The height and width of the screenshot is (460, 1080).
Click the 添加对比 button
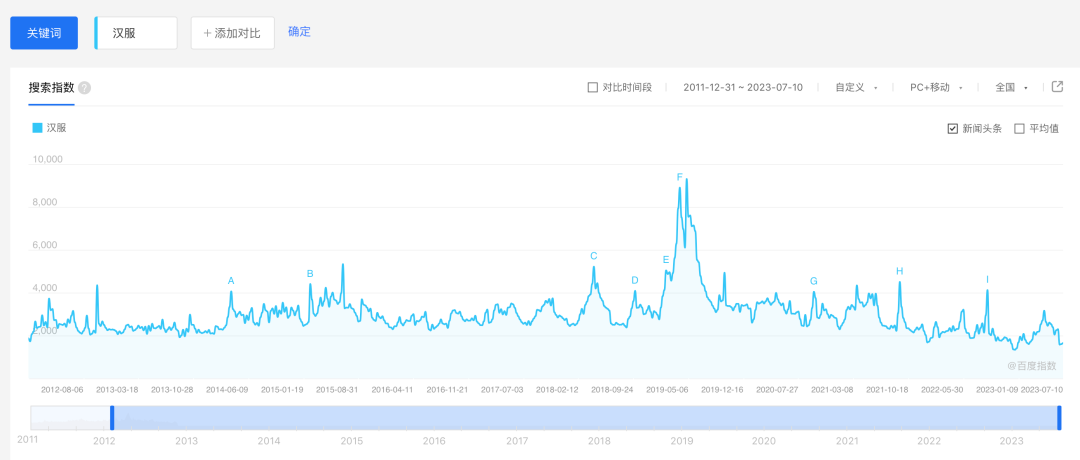click(232, 33)
